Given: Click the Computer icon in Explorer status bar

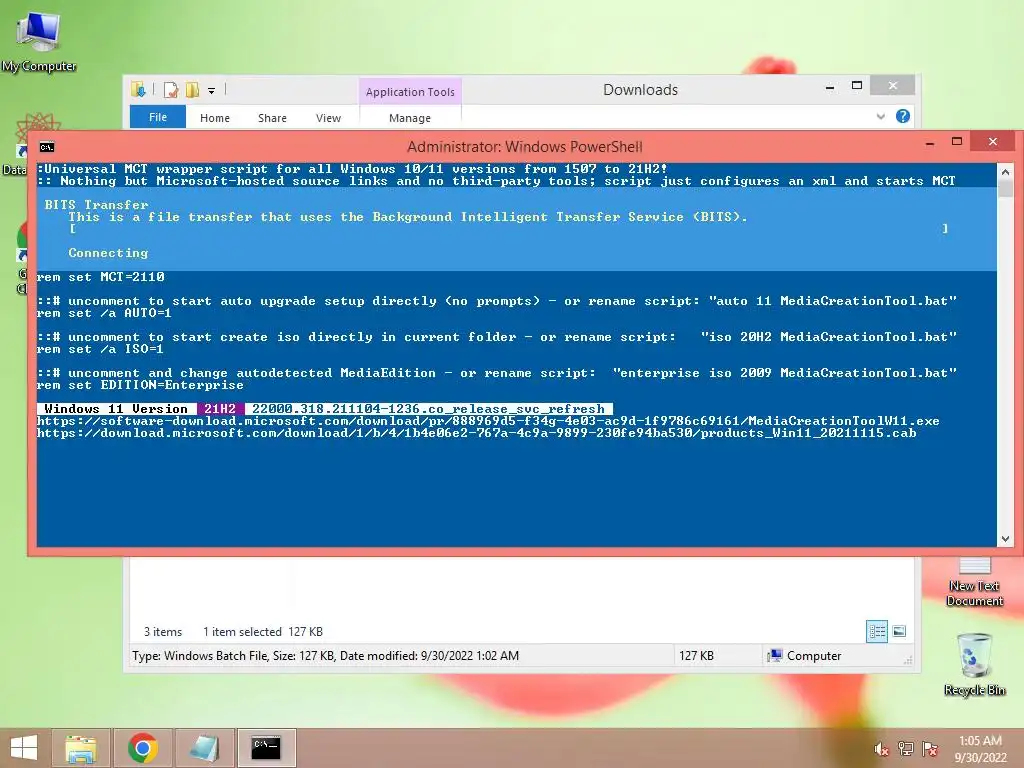Looking at the screenshot, I should click(775, 656).
